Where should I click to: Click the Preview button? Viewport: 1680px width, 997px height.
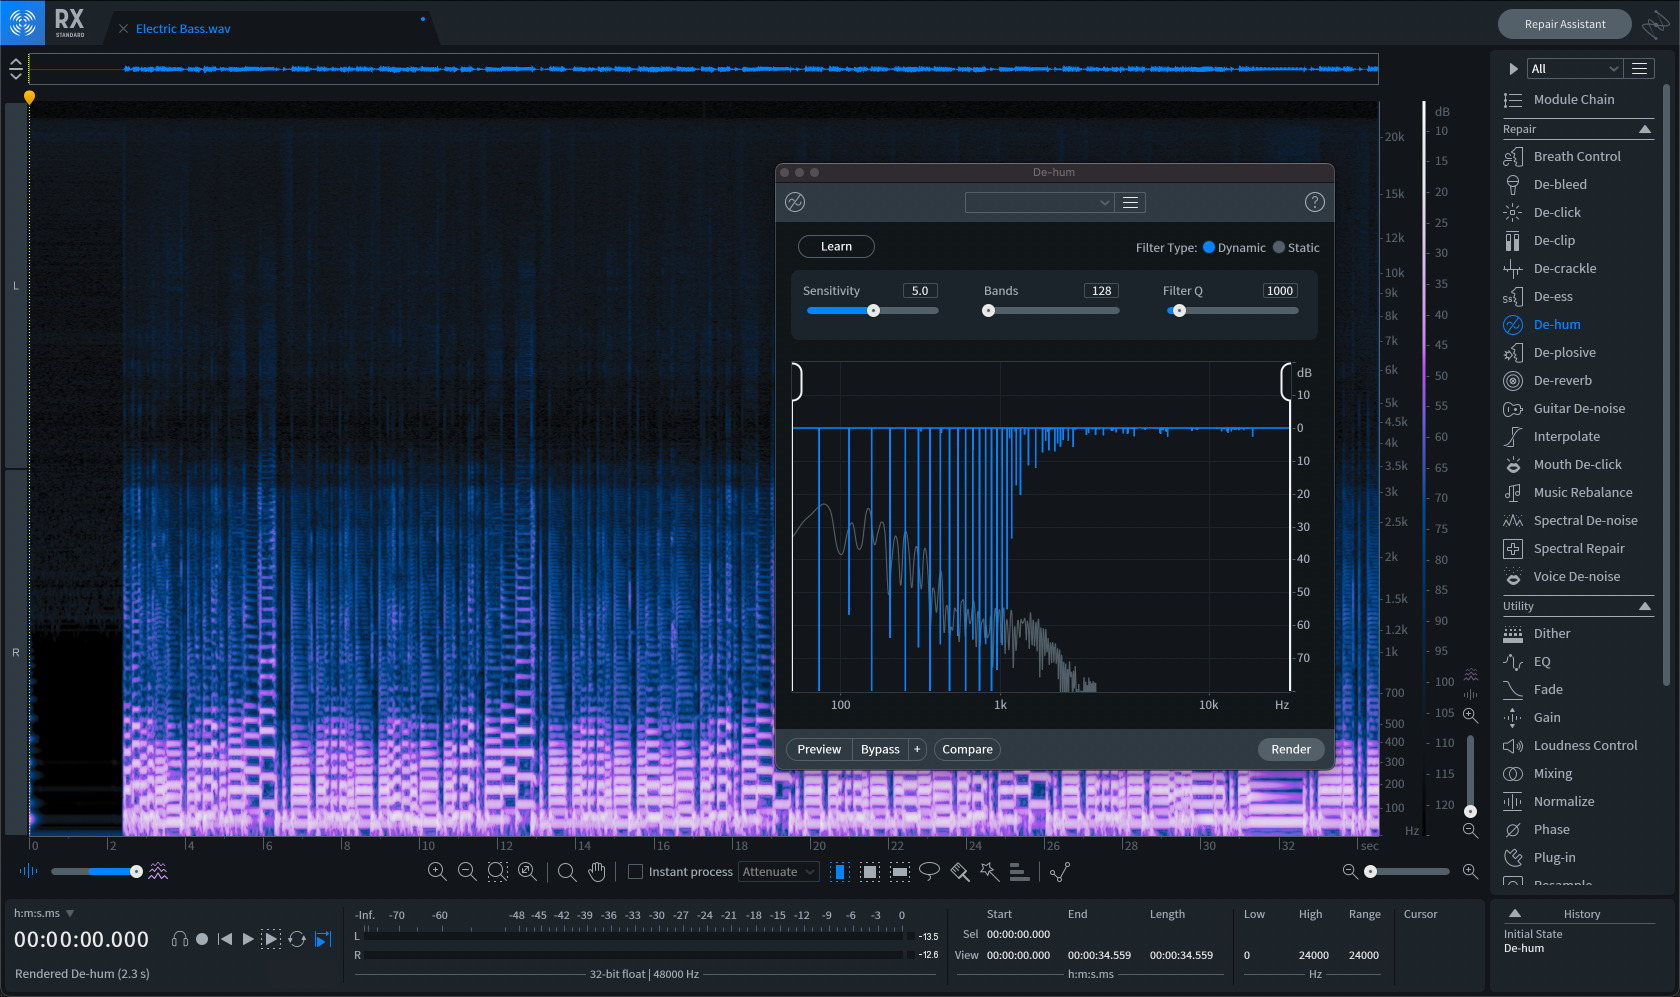819,749
